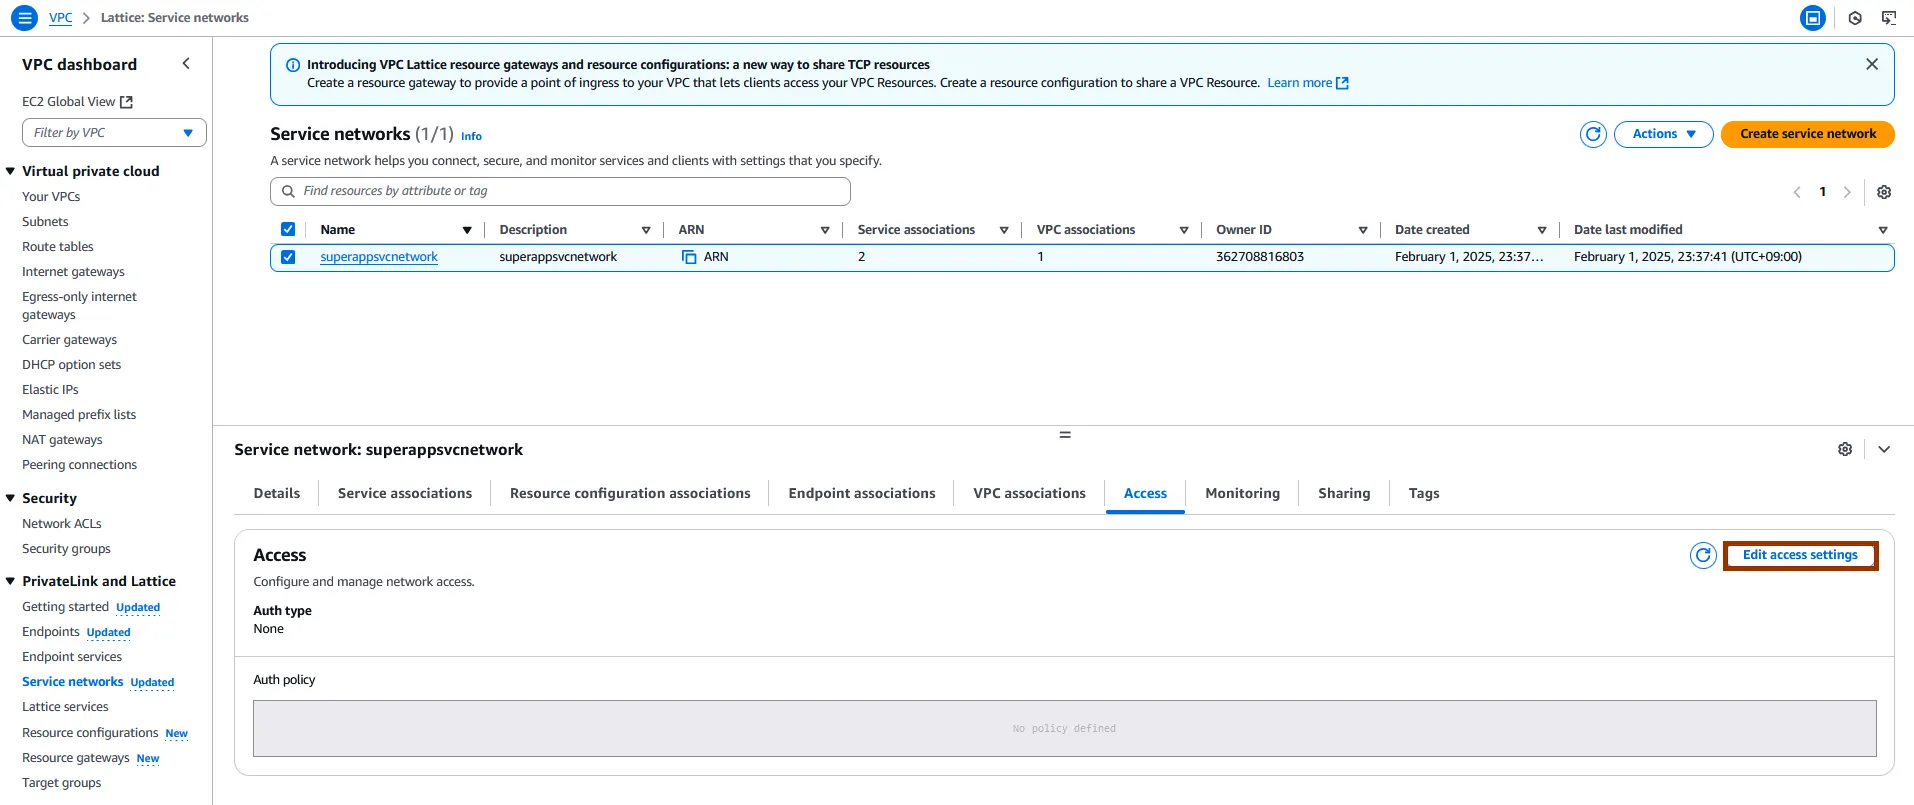Go to Security groups
The image size is (1914, 805).
pyautogui.click(x=66, y=549)
